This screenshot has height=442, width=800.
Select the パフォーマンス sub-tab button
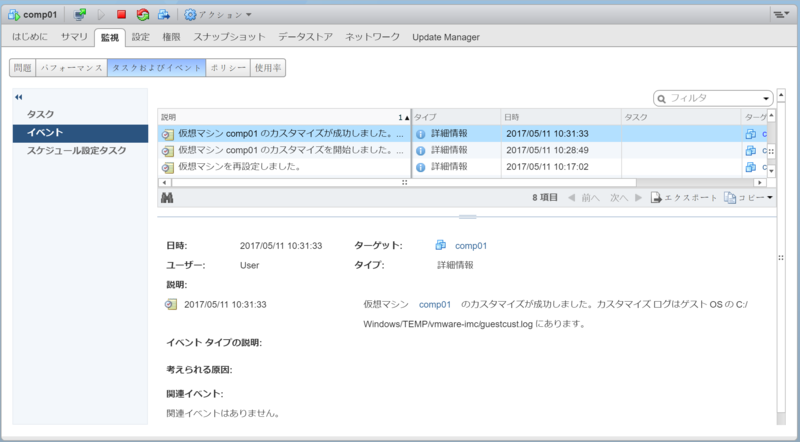pyautogui.click(x=71, y=67)
